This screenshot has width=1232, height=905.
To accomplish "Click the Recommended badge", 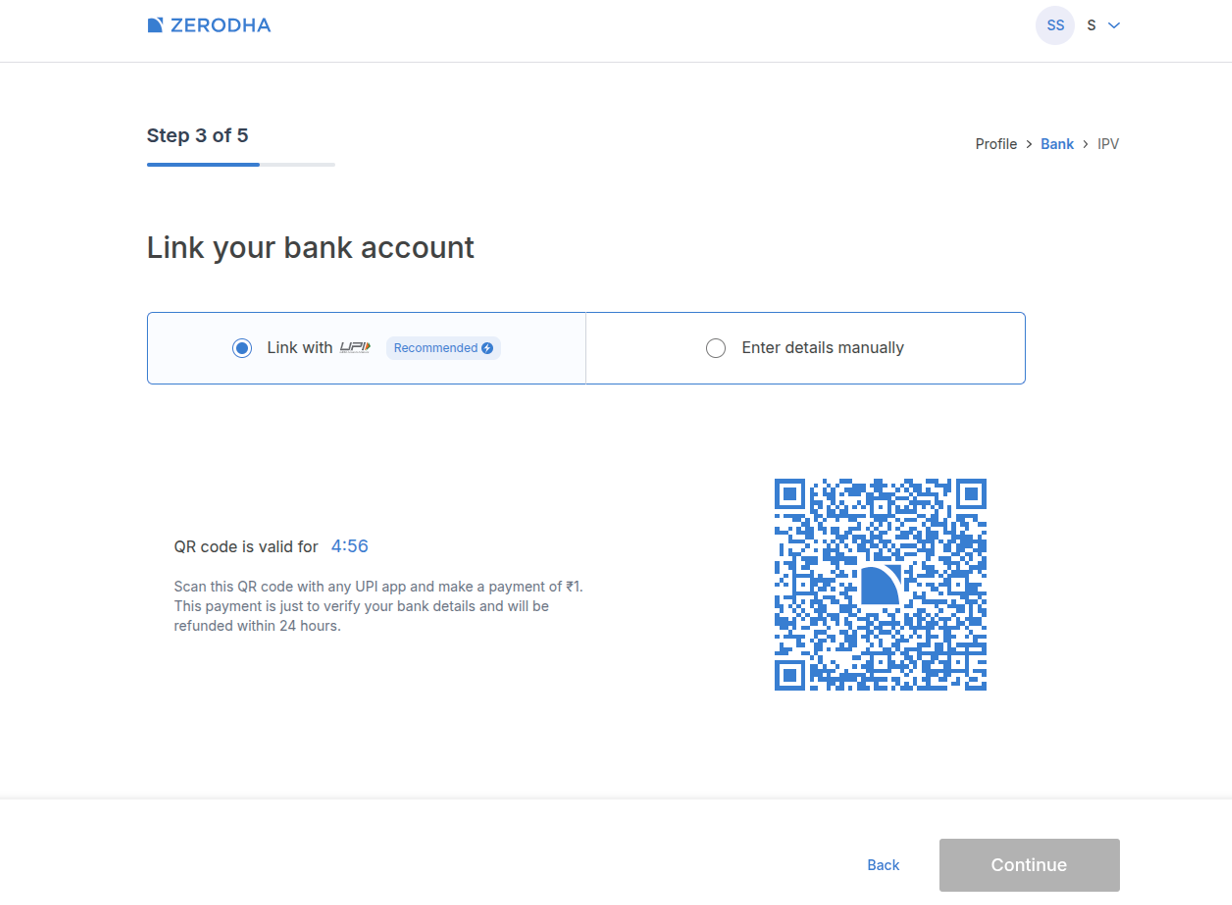I will (437, 348).
